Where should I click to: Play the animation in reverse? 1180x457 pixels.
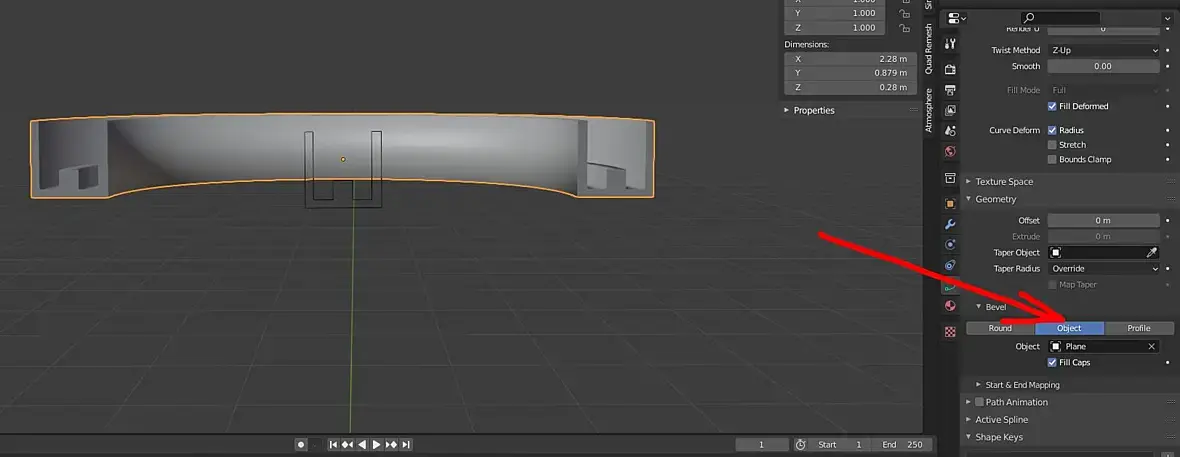pos(362,445)
